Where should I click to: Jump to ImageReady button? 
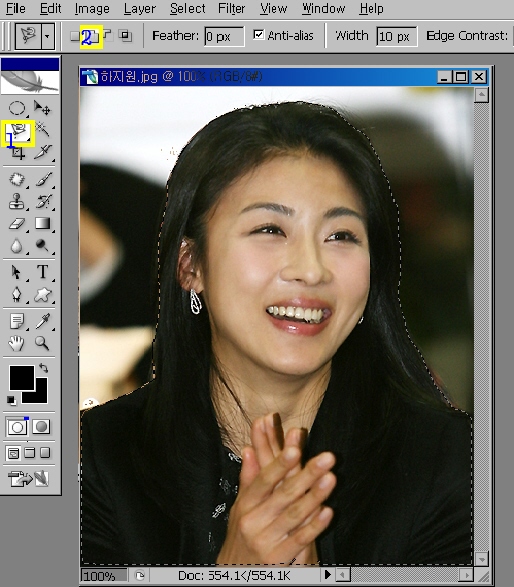pyautogui.click(x=28, y=478)
